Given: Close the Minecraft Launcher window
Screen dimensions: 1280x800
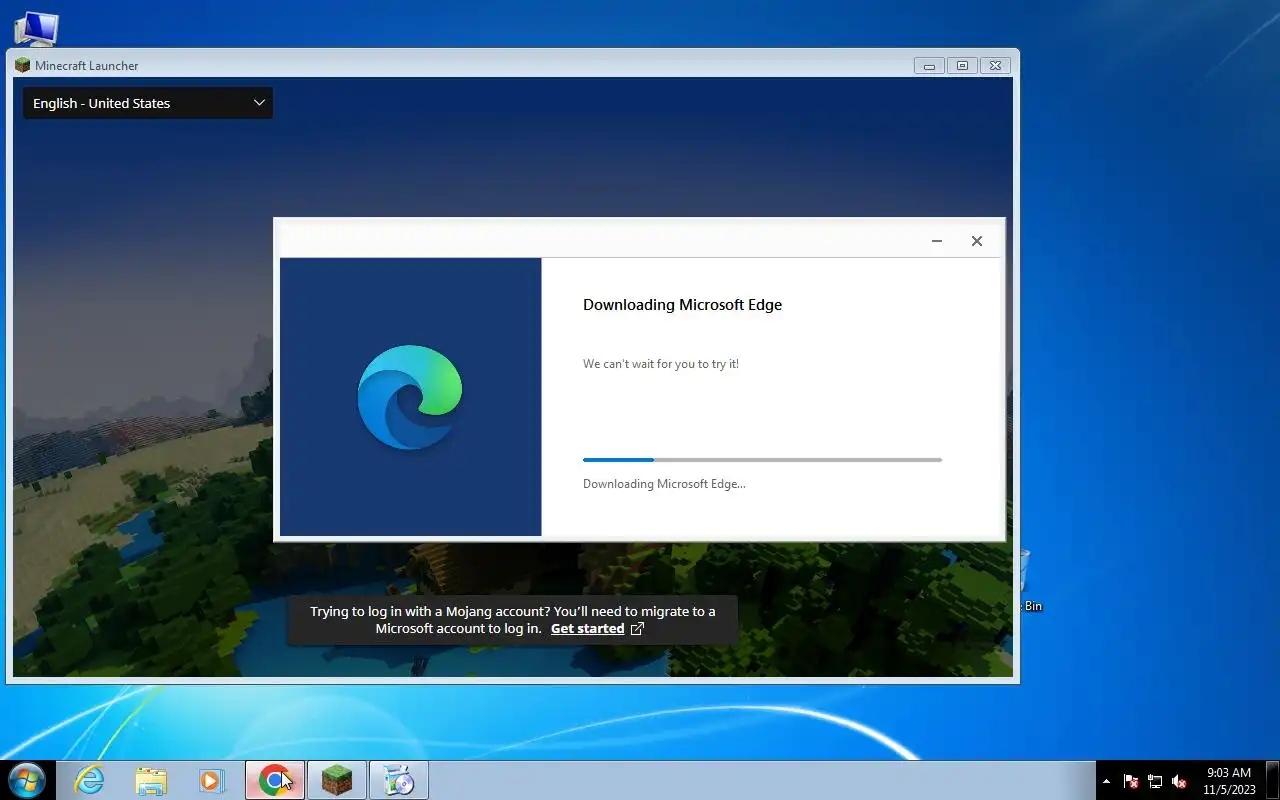Looking at the screenshot, I should 995,66.
